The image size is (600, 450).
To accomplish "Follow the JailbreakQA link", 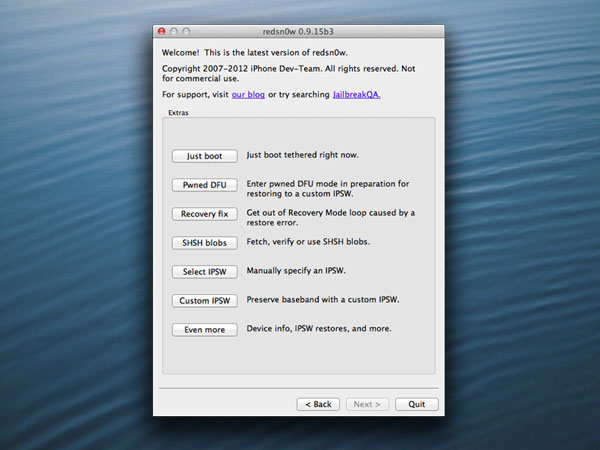I will pos(357,95).
